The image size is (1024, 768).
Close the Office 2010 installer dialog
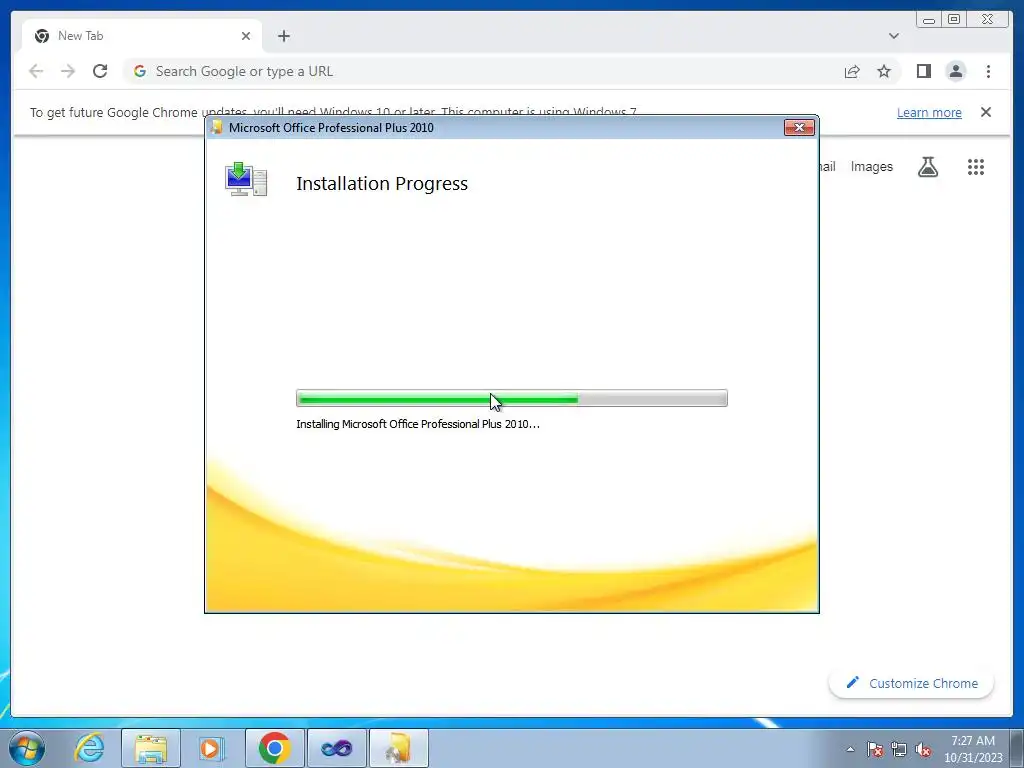pos(799,127)
